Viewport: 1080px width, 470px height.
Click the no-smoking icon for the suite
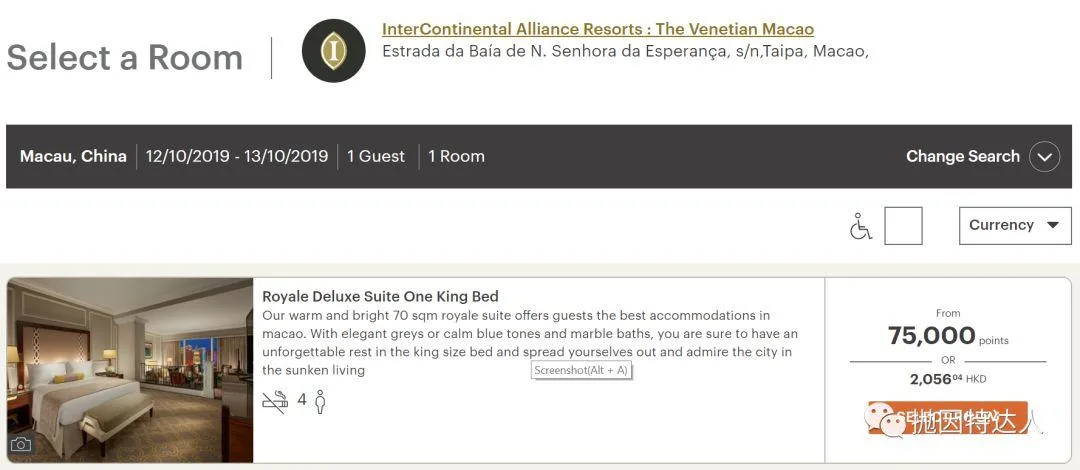[x=274, y=401]
